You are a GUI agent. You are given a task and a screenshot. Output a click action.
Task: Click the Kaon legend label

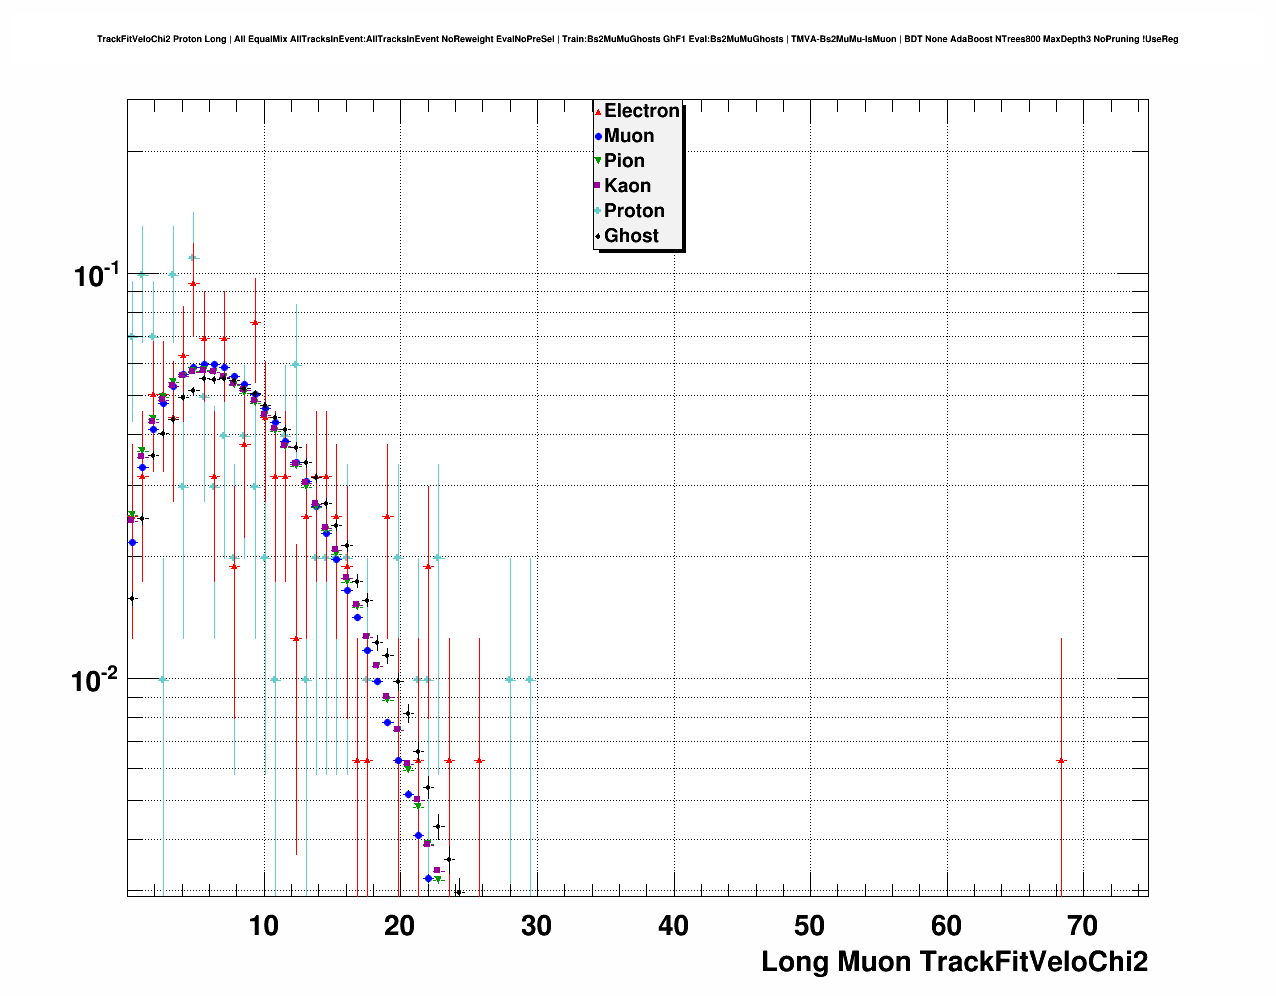[x=627, y=186]
